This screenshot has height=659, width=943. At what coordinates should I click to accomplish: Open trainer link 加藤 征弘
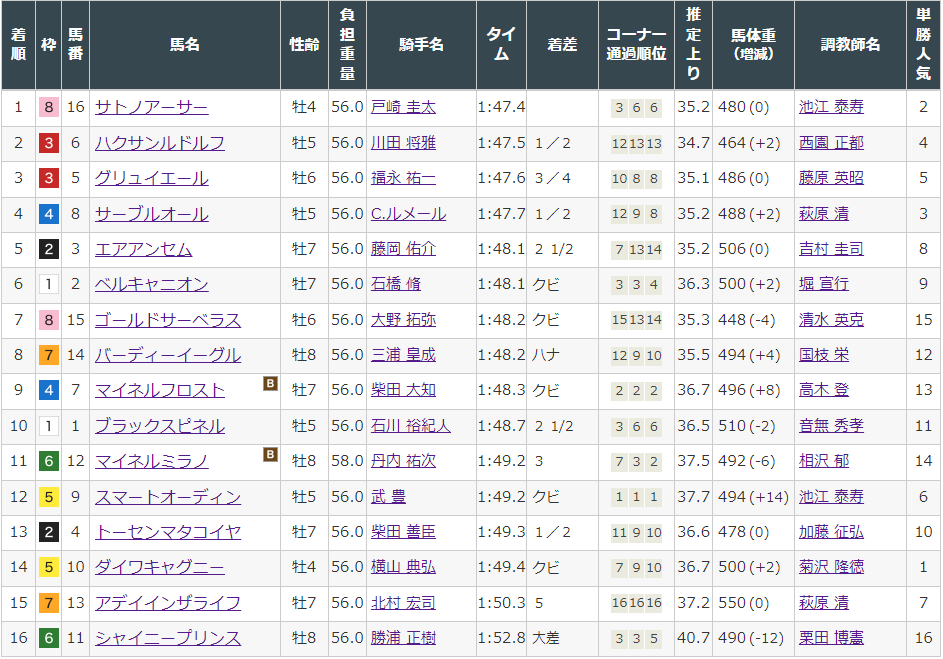831,532
